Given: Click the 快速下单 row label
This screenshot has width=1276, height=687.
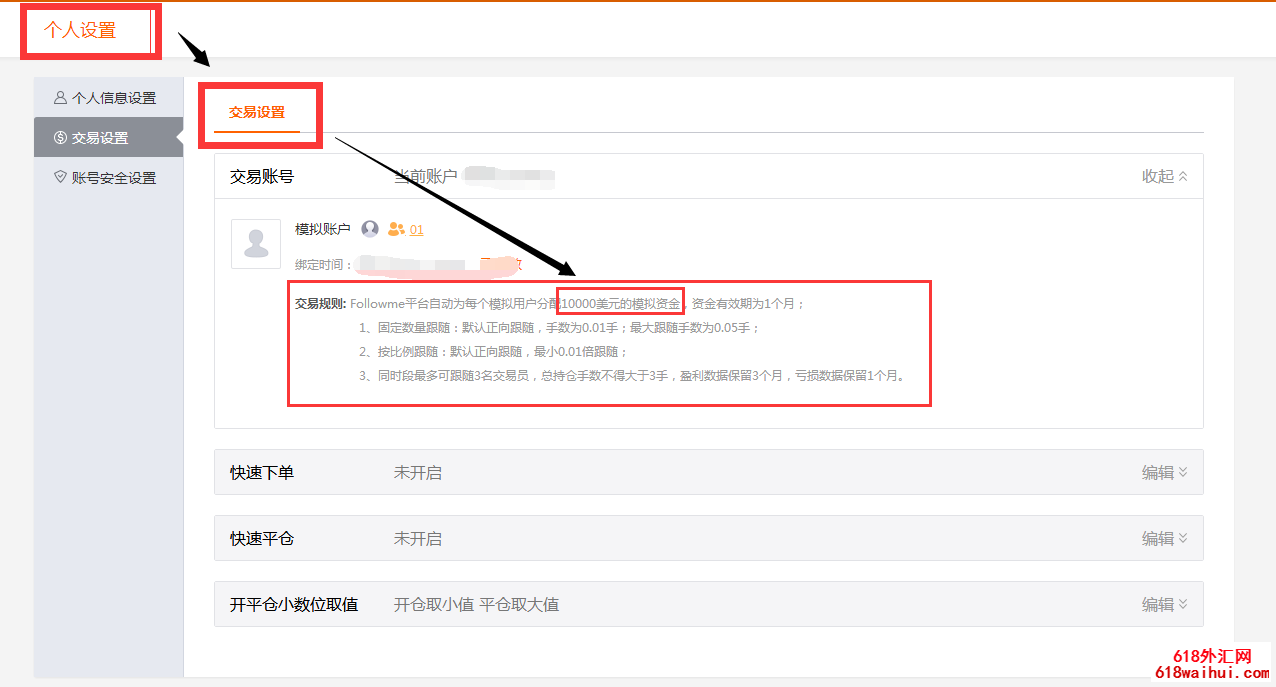Looking at the screenshot, I should click(x=262, y=472).
